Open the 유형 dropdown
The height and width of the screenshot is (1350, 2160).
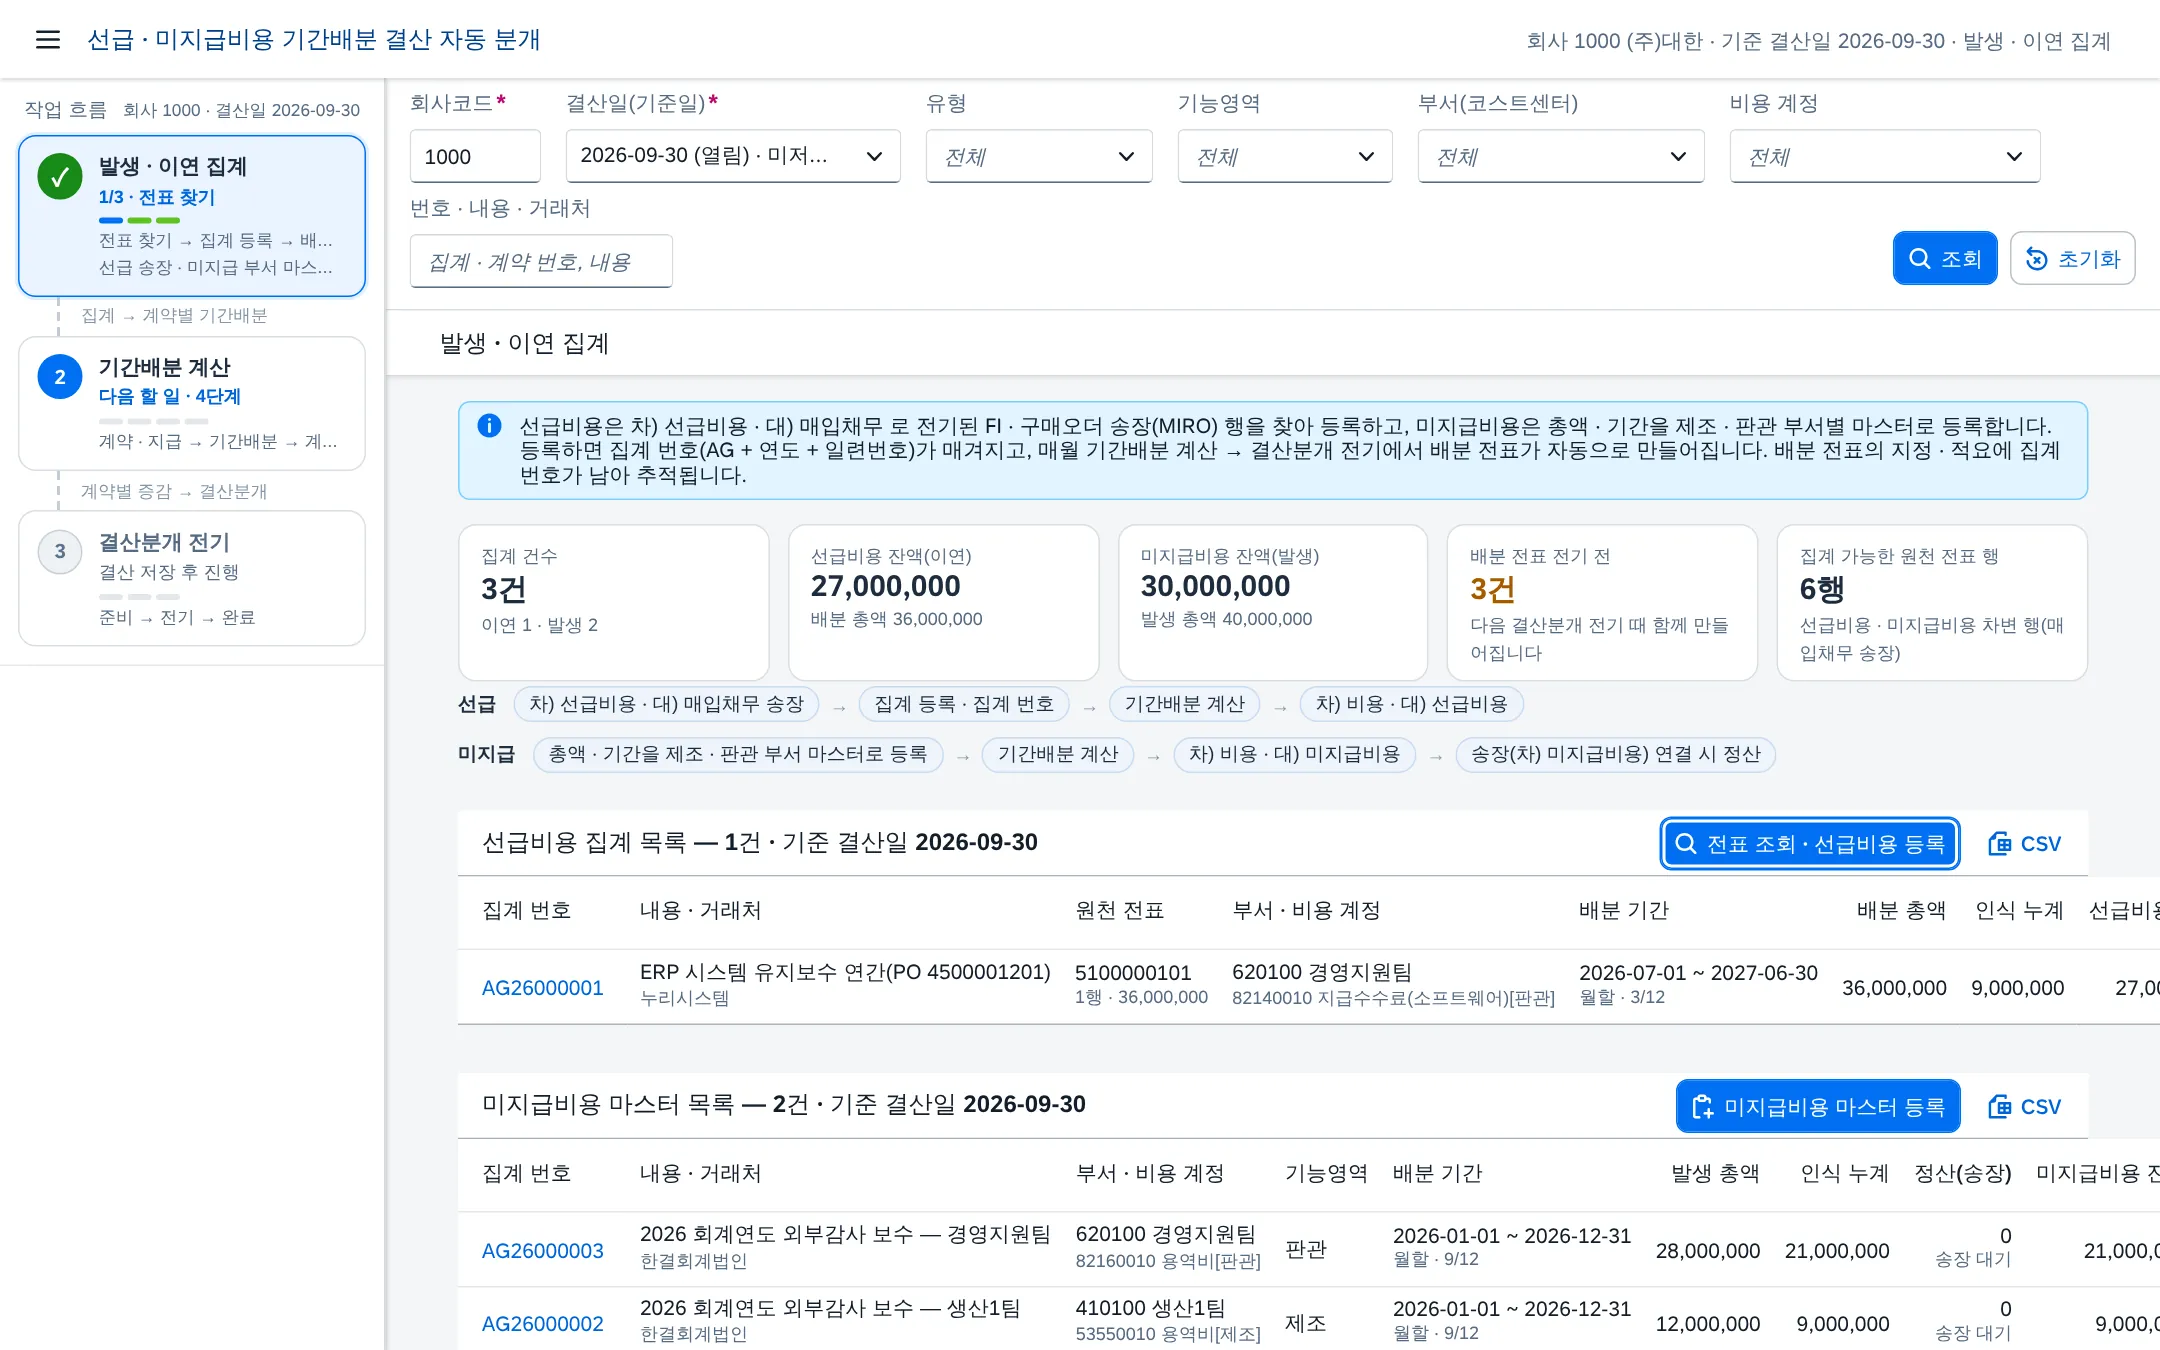pos(1039,156)
